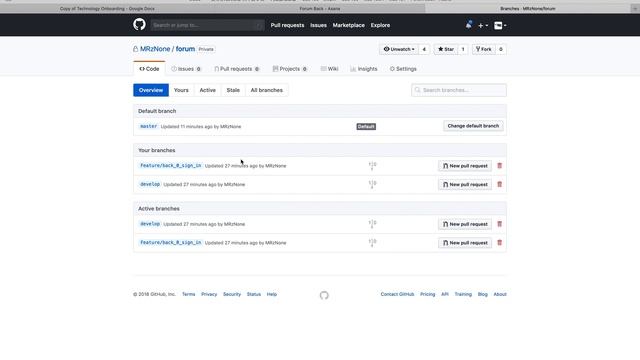This screenshot has width=640, height=360.
Task: New pull request for develop in Your branches
Action: click(465, 184)
